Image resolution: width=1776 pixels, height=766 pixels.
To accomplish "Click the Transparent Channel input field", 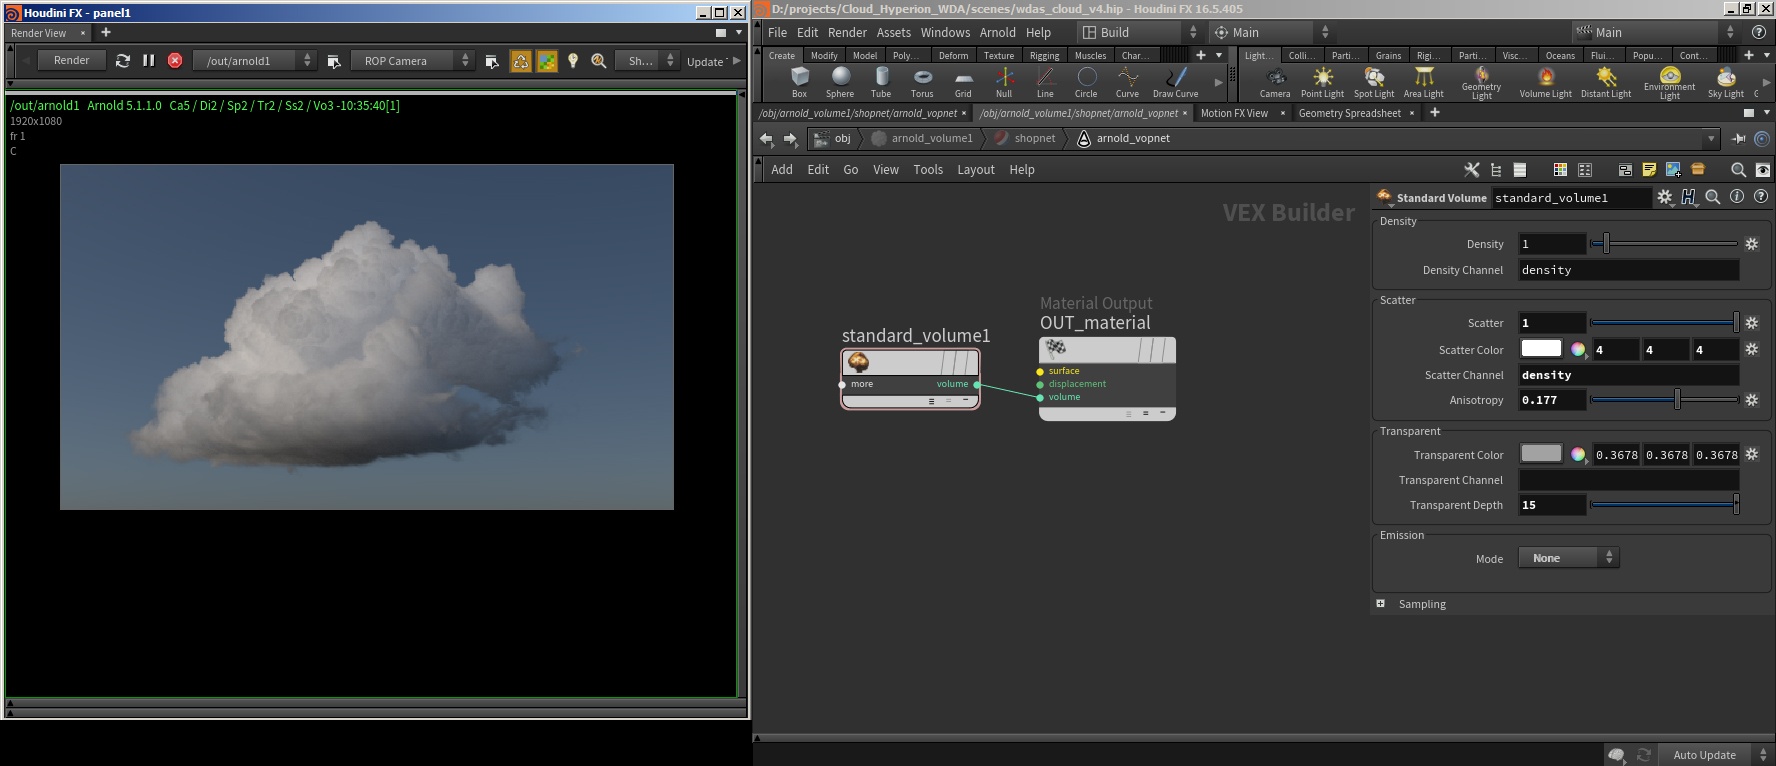I will coord(1628,480).
